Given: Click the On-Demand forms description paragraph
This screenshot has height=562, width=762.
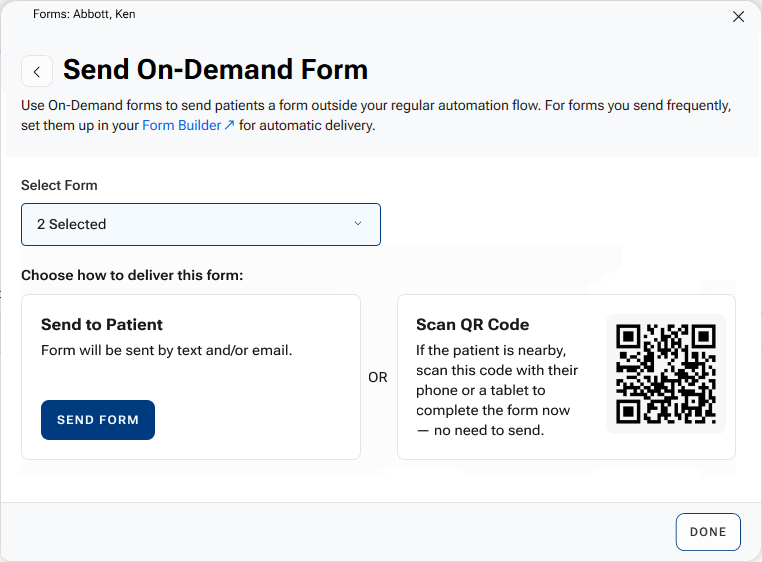Looking at the screenshot, I should (x=378, y=115).
